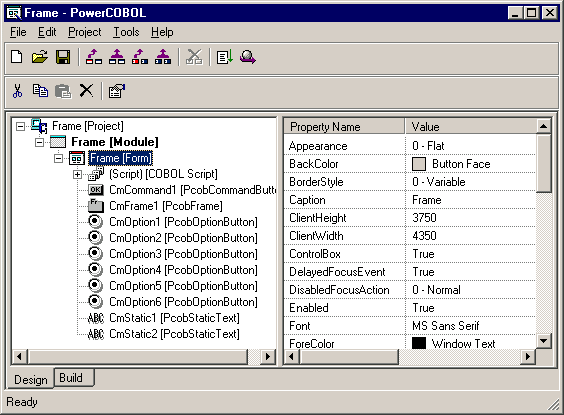Click the Property Name column header
Viewport: 564px width, 415px height.
click(344, 127)
